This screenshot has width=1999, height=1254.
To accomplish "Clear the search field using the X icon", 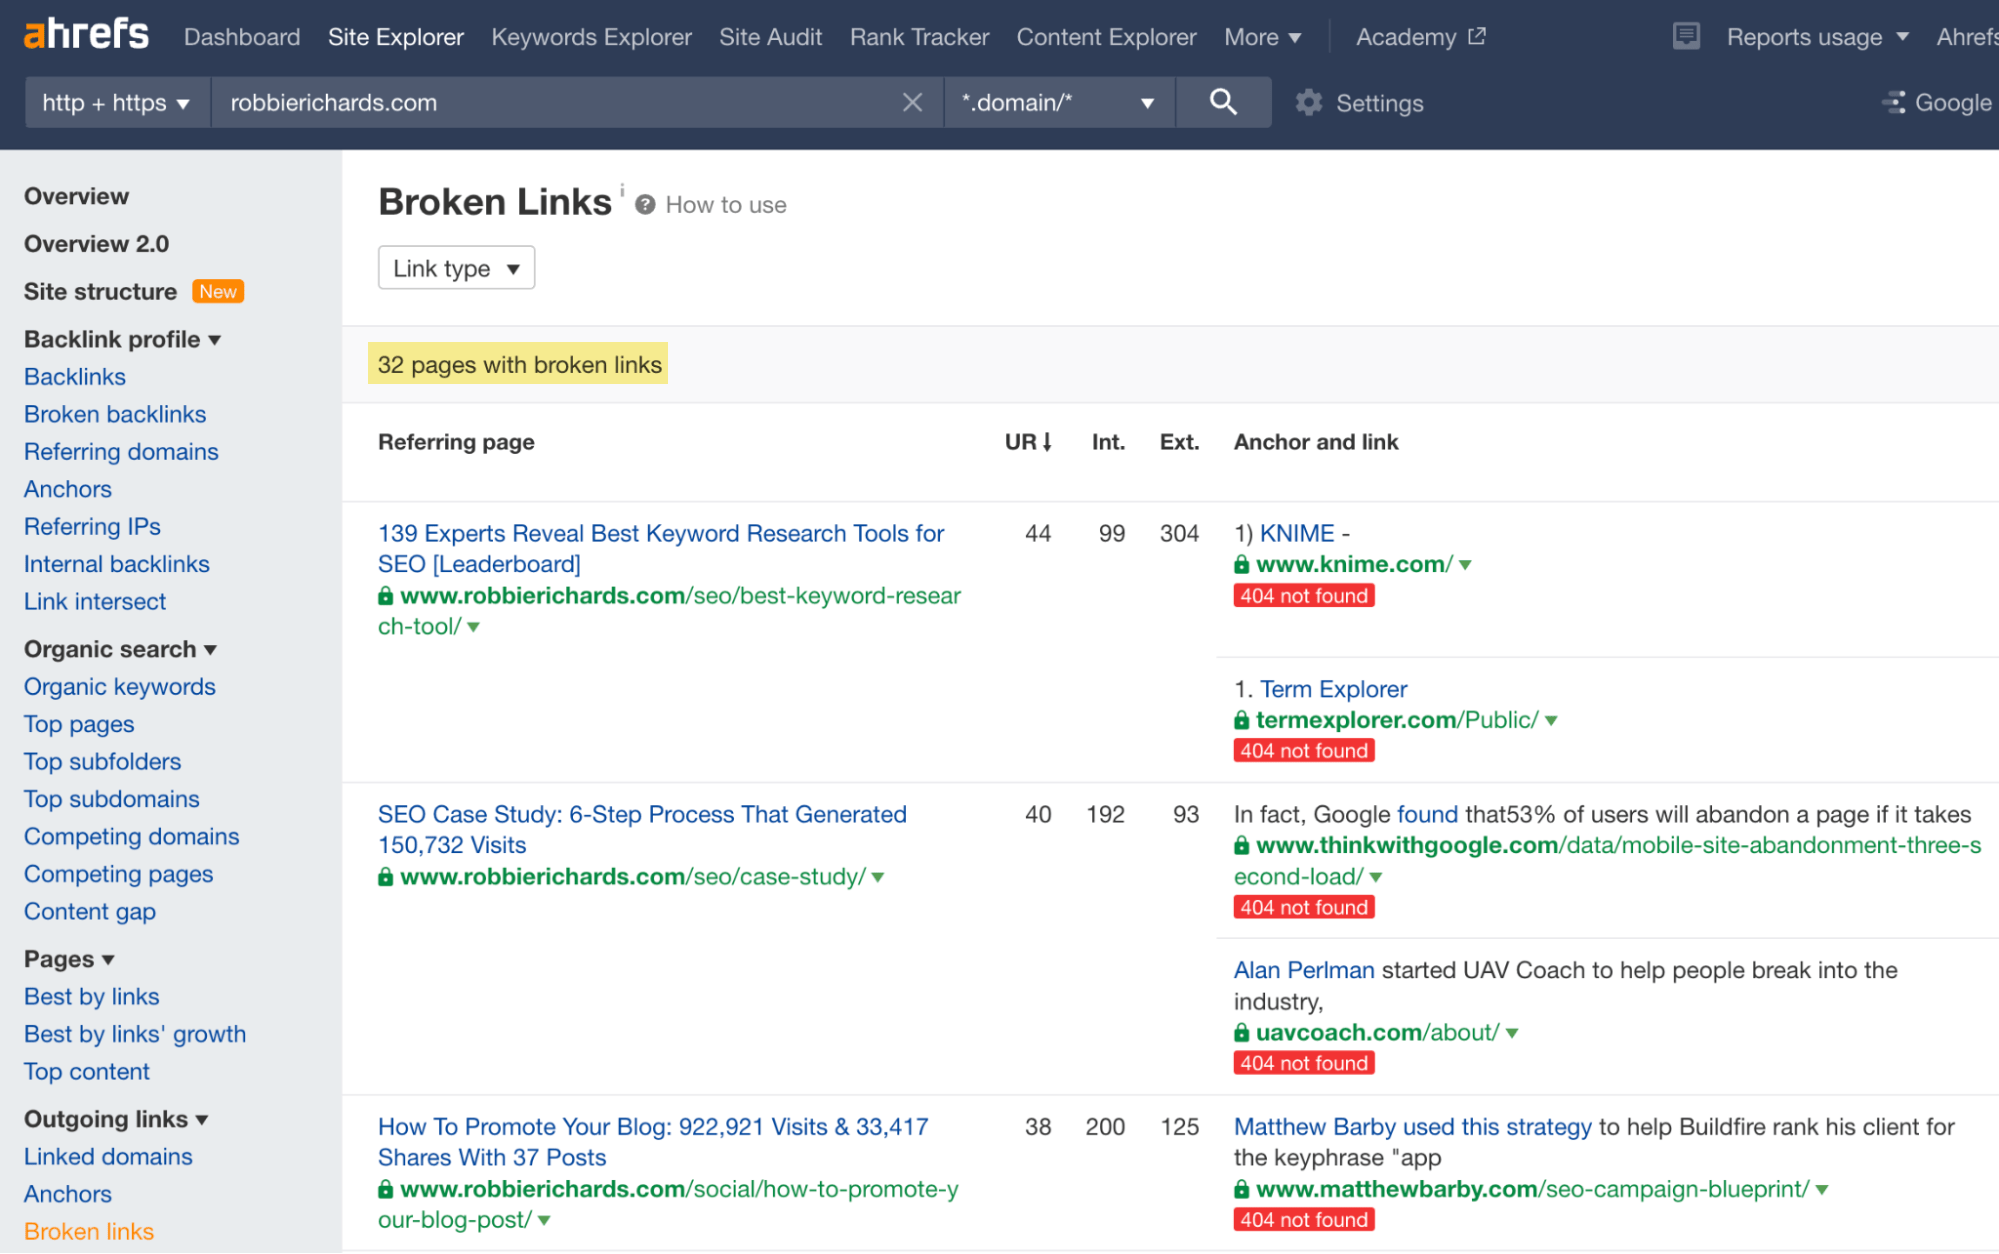I will tap(911, 102).
